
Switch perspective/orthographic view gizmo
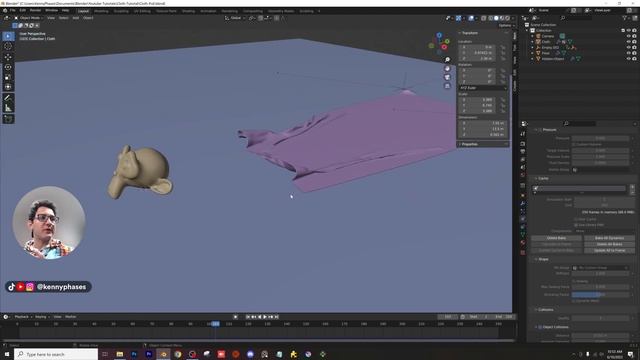(x=447, y=86)
